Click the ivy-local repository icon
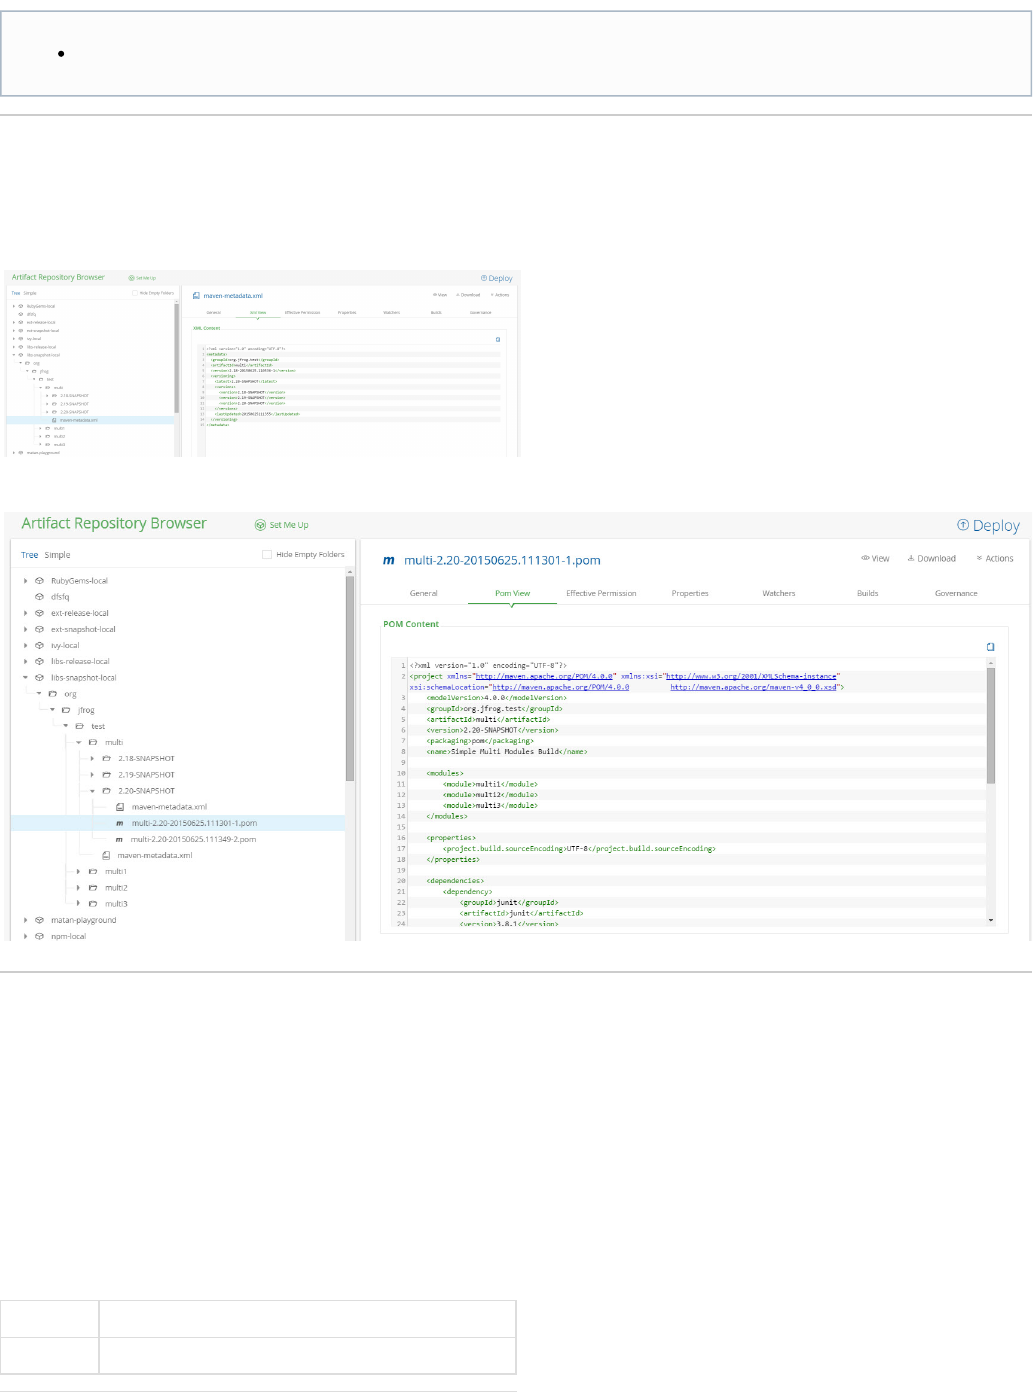This screenshot has width=1033, height=1392. point(39,645)
